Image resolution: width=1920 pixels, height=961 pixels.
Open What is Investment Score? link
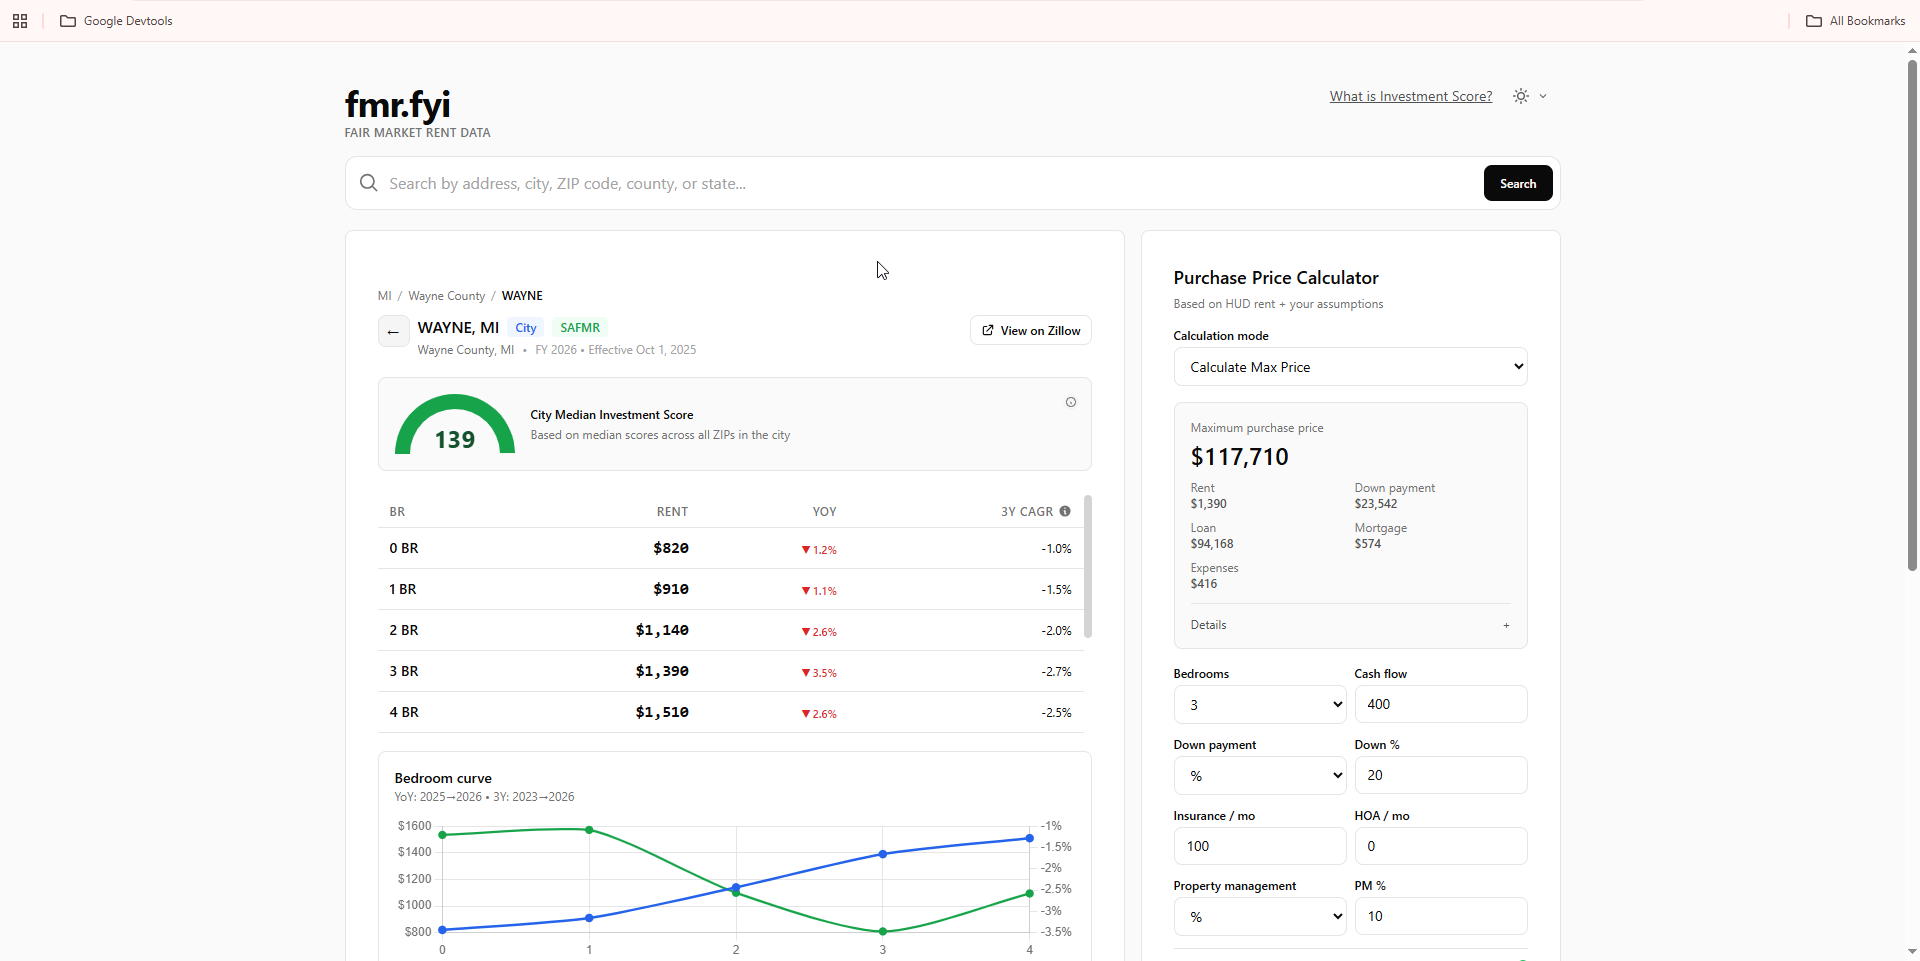click(1410, 96)
